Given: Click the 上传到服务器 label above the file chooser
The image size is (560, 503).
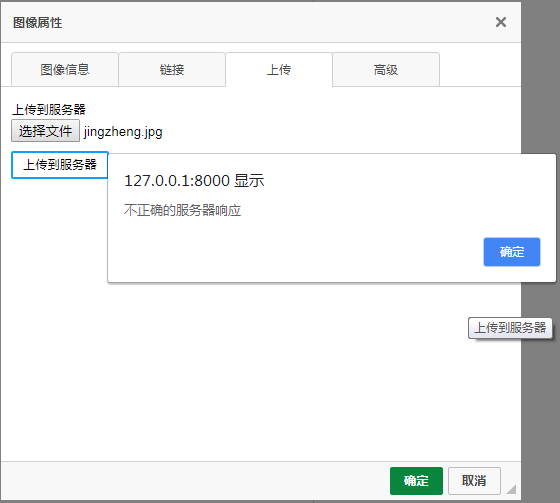Looking at the screenshot, I should pos(49,109).
